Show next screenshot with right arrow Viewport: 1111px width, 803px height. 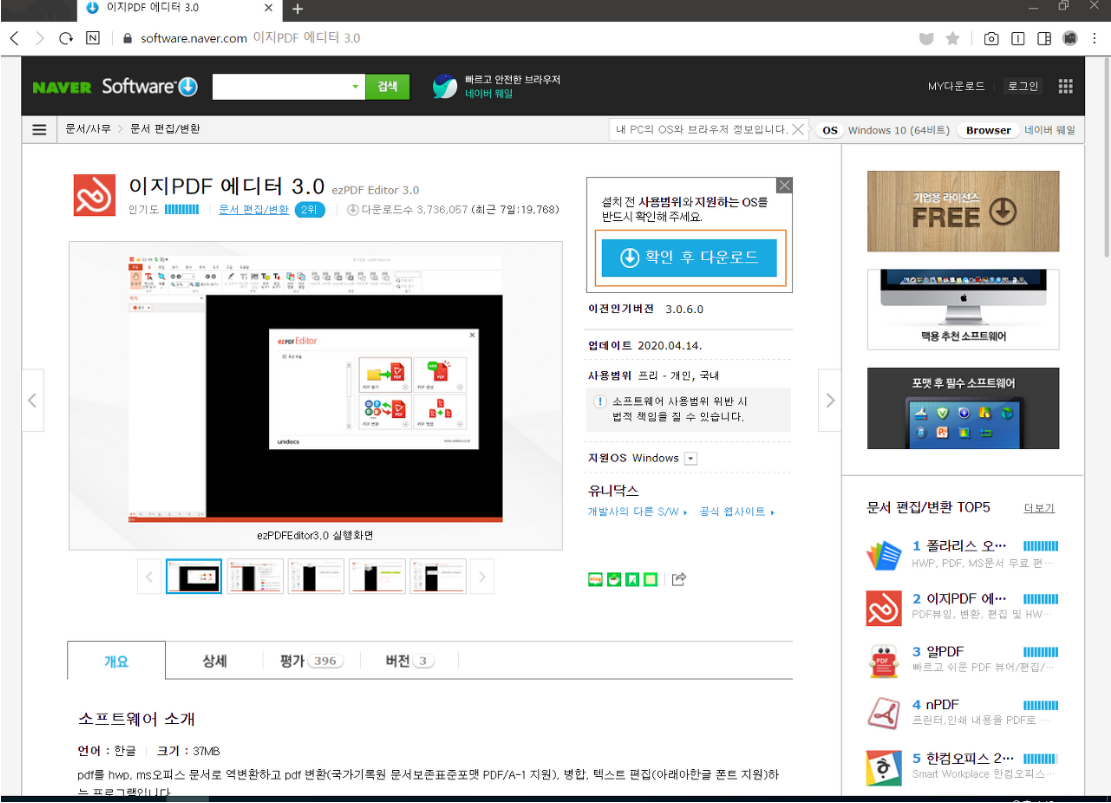(830, 400)
